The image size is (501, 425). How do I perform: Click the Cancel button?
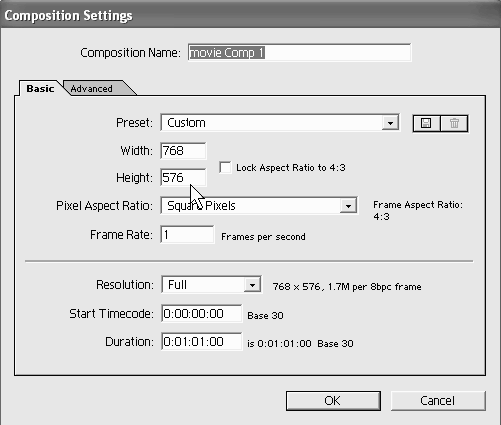pos(438,401)
